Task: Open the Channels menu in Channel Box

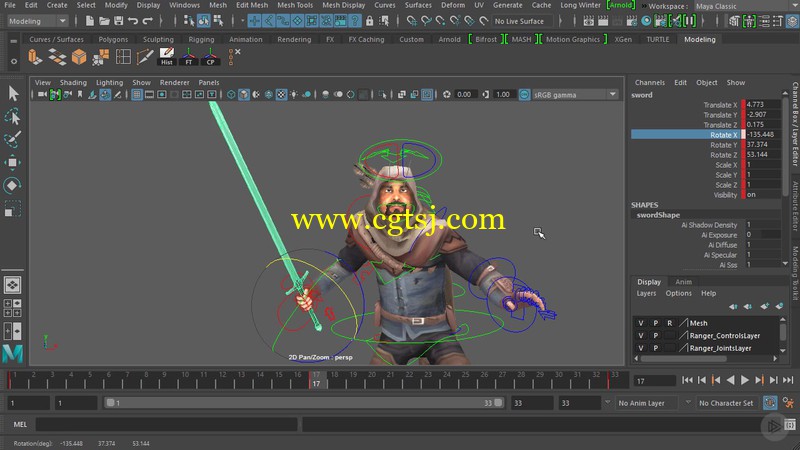Action: click(649, 83)
